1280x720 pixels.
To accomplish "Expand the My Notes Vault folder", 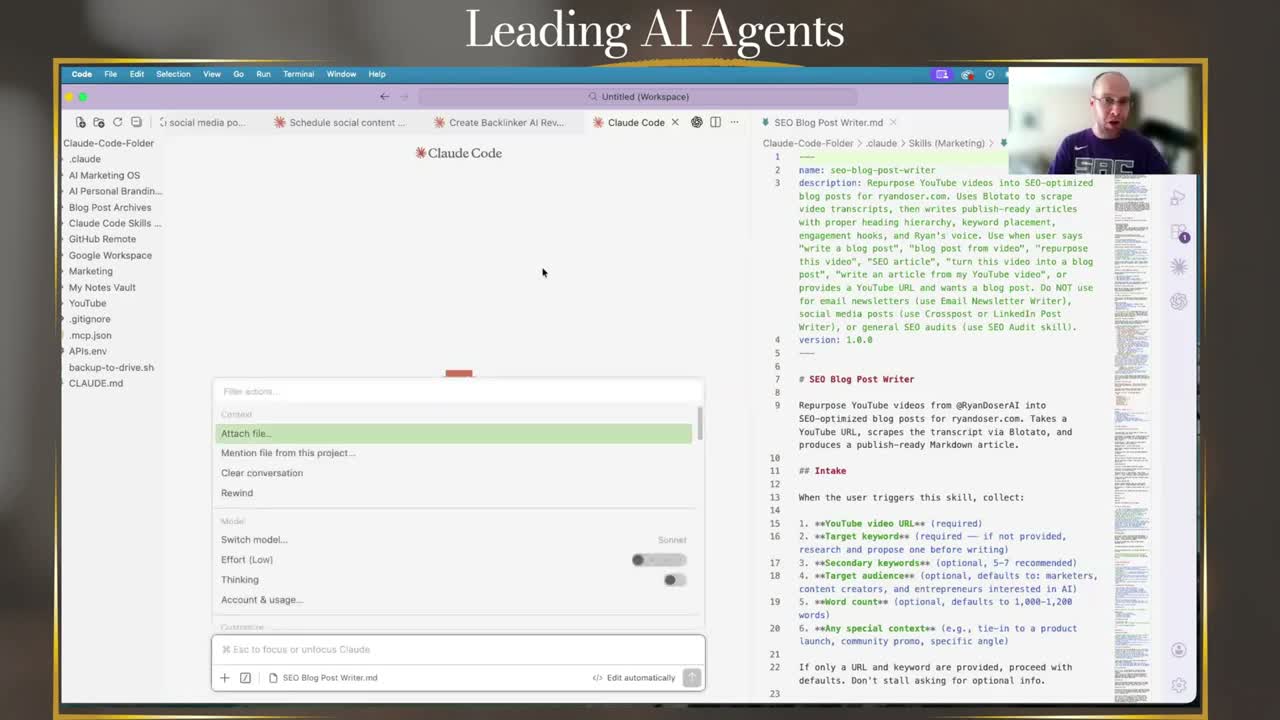I will click(x=102, y=287).
